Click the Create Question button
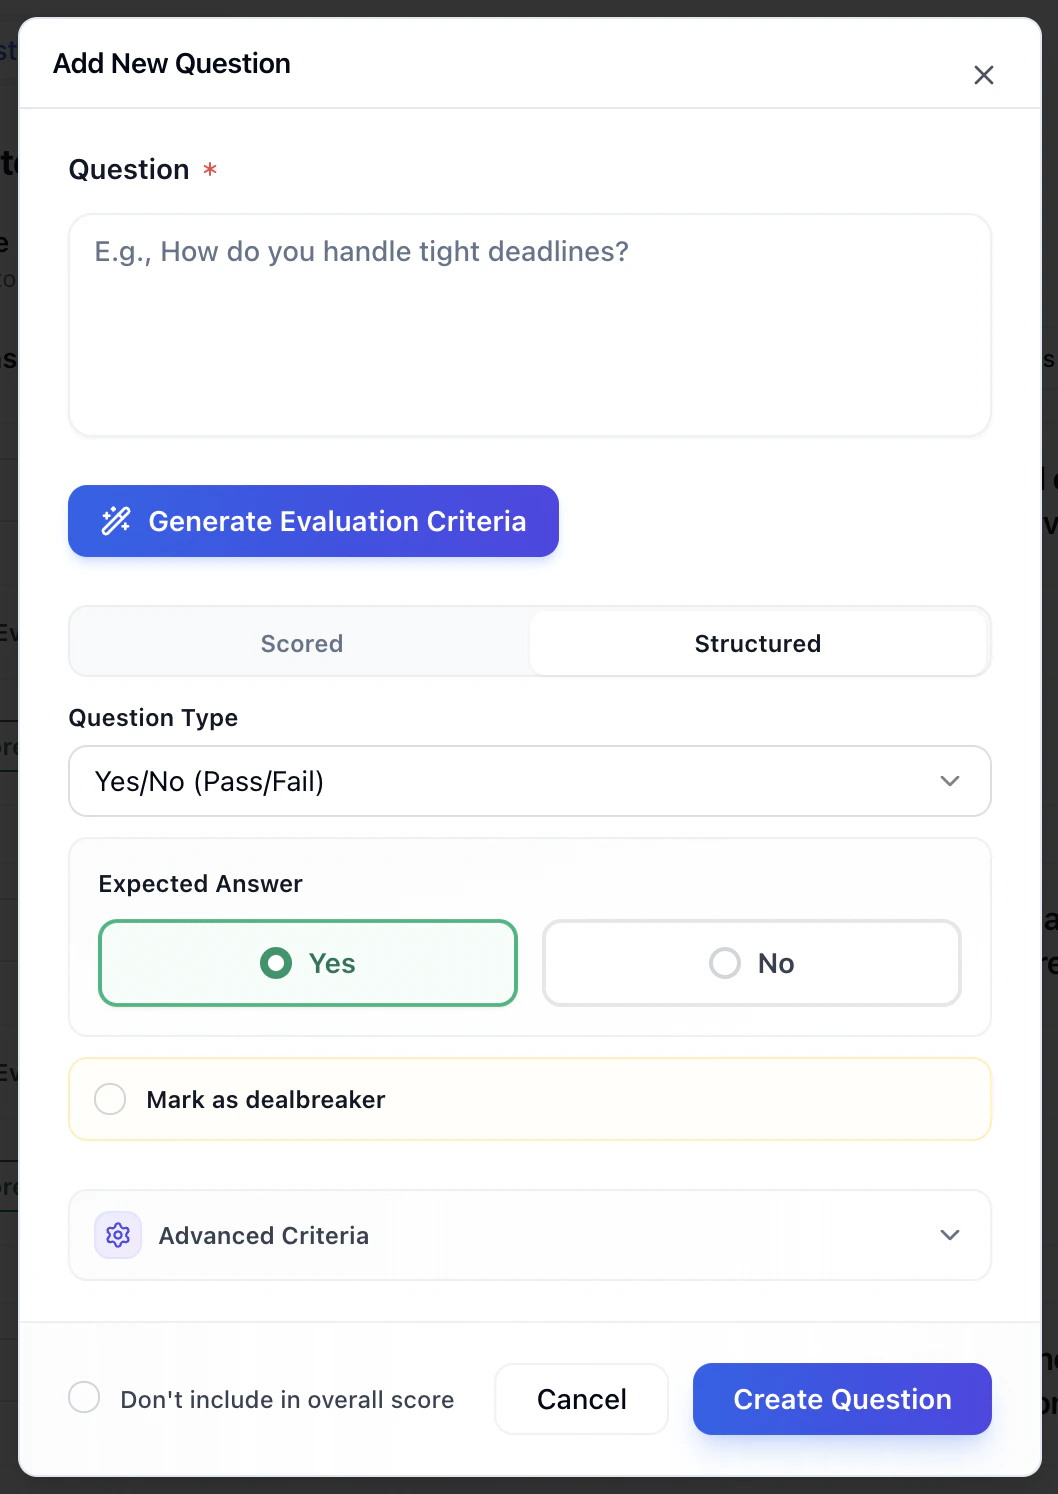This screenshot has width=1058, height=1494. click(842, 1399)
